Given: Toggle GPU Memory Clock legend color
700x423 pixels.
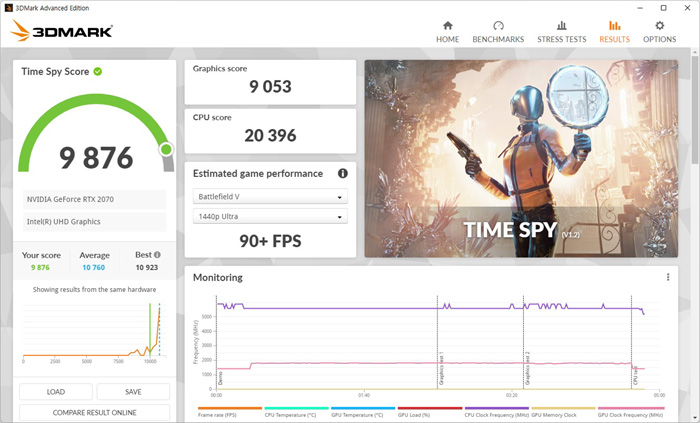Looking at the screenshot, I should [563, 408].
